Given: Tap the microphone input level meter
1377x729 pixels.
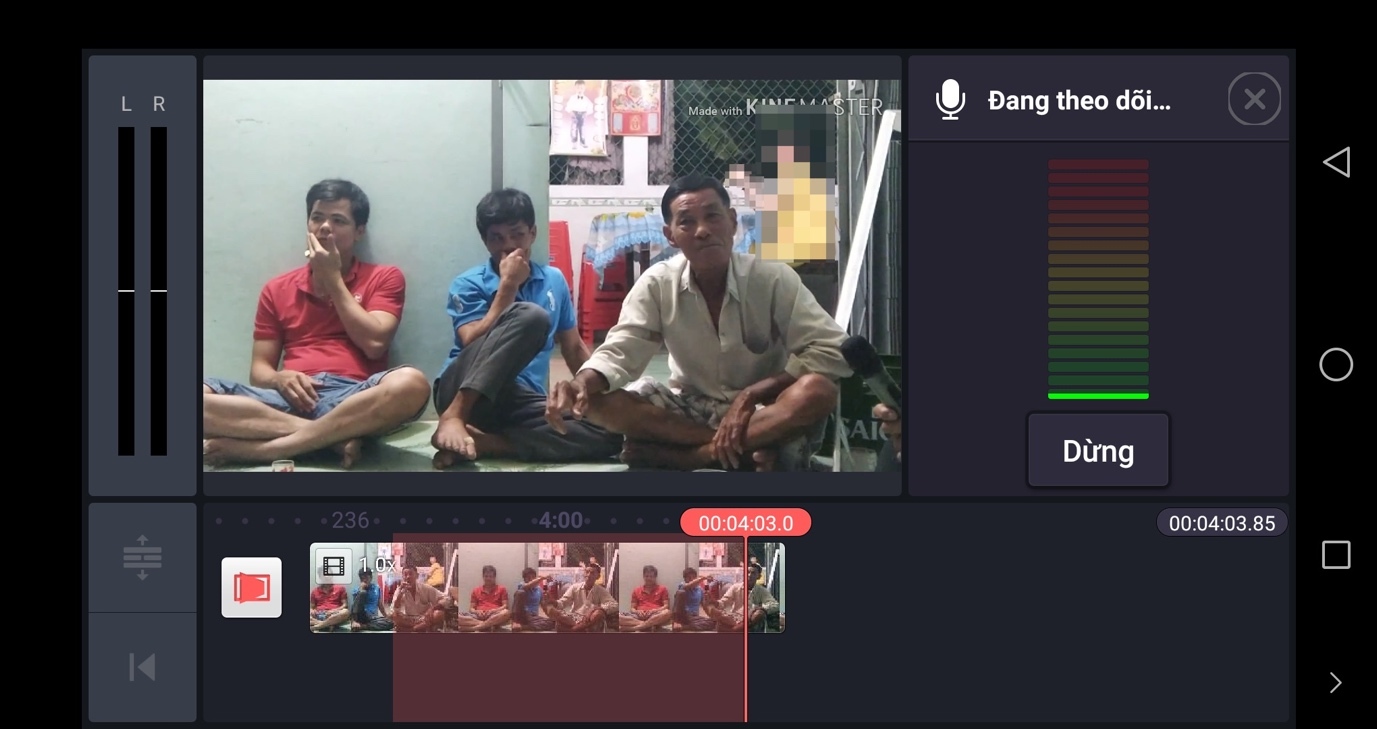Looking at the screenshot, I should tap(1097, 280).
